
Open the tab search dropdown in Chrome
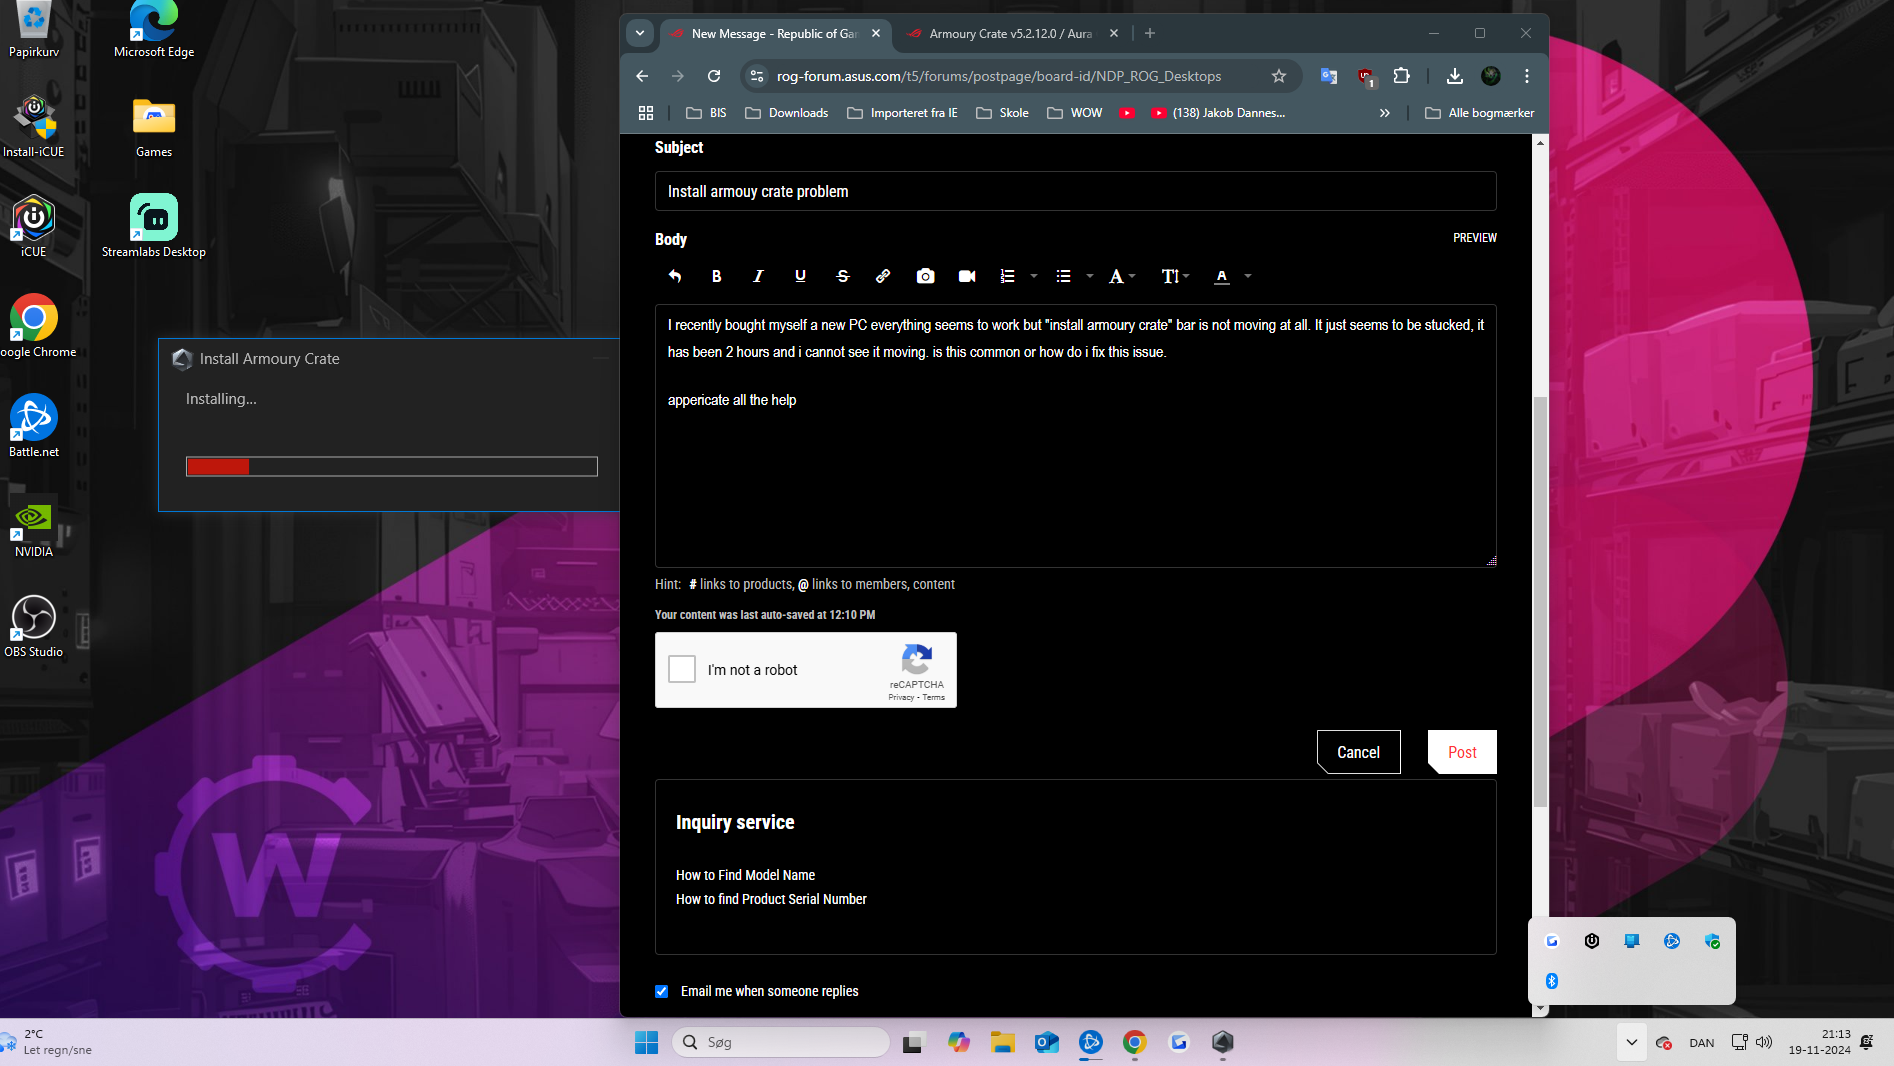640,33
